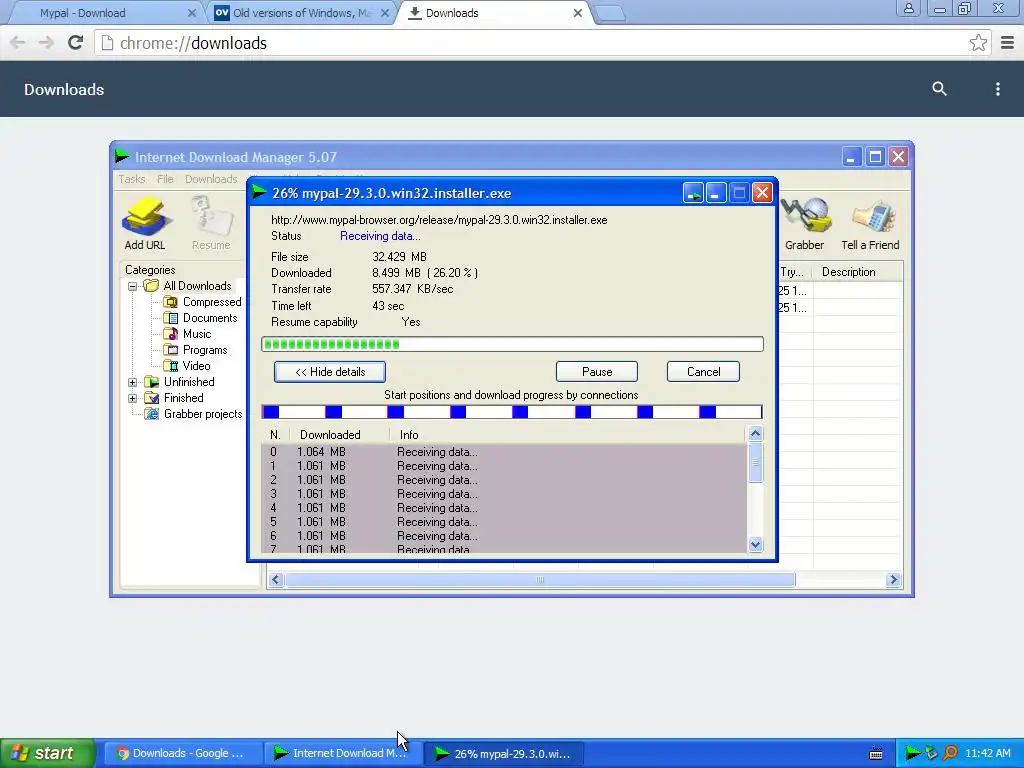The height and width of the screenshot is (768, 1024).
Task: Select connection row 5 in the list
Action: pos(504,522)
